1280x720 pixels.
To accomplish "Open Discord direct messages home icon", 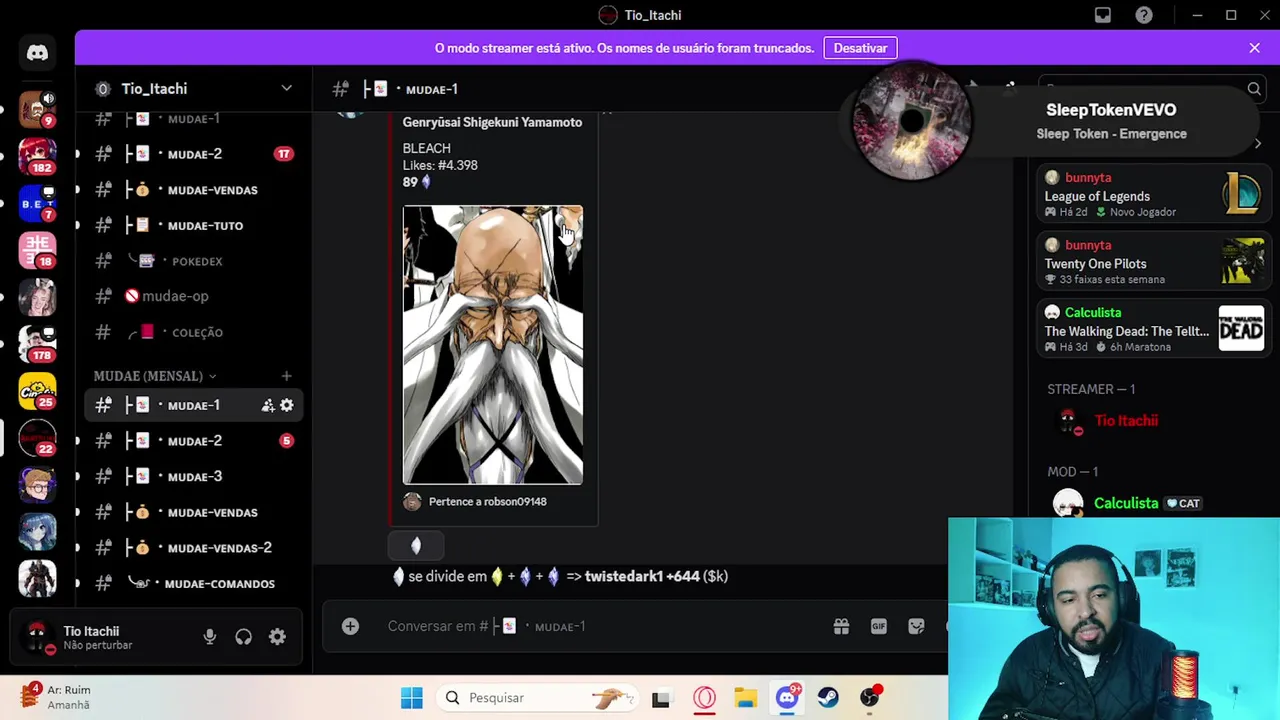I will [37, 53].
